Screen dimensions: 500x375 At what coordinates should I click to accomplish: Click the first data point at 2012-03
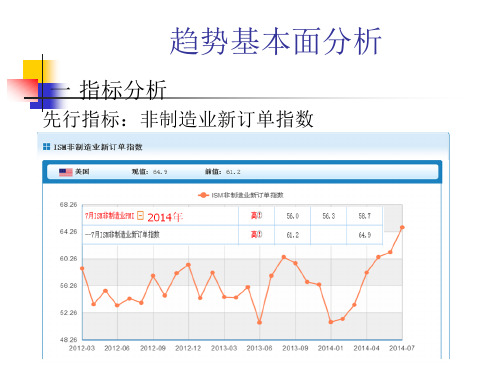pos(82,268)
